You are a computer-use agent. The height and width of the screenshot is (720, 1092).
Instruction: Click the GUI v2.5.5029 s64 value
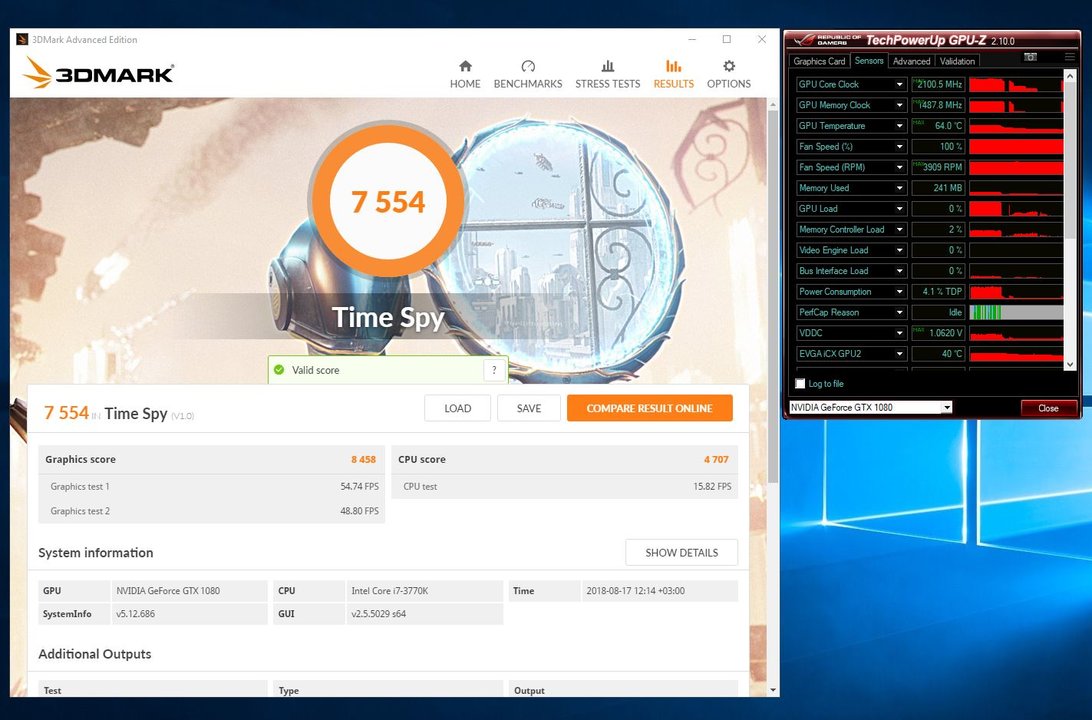[378, 614]
